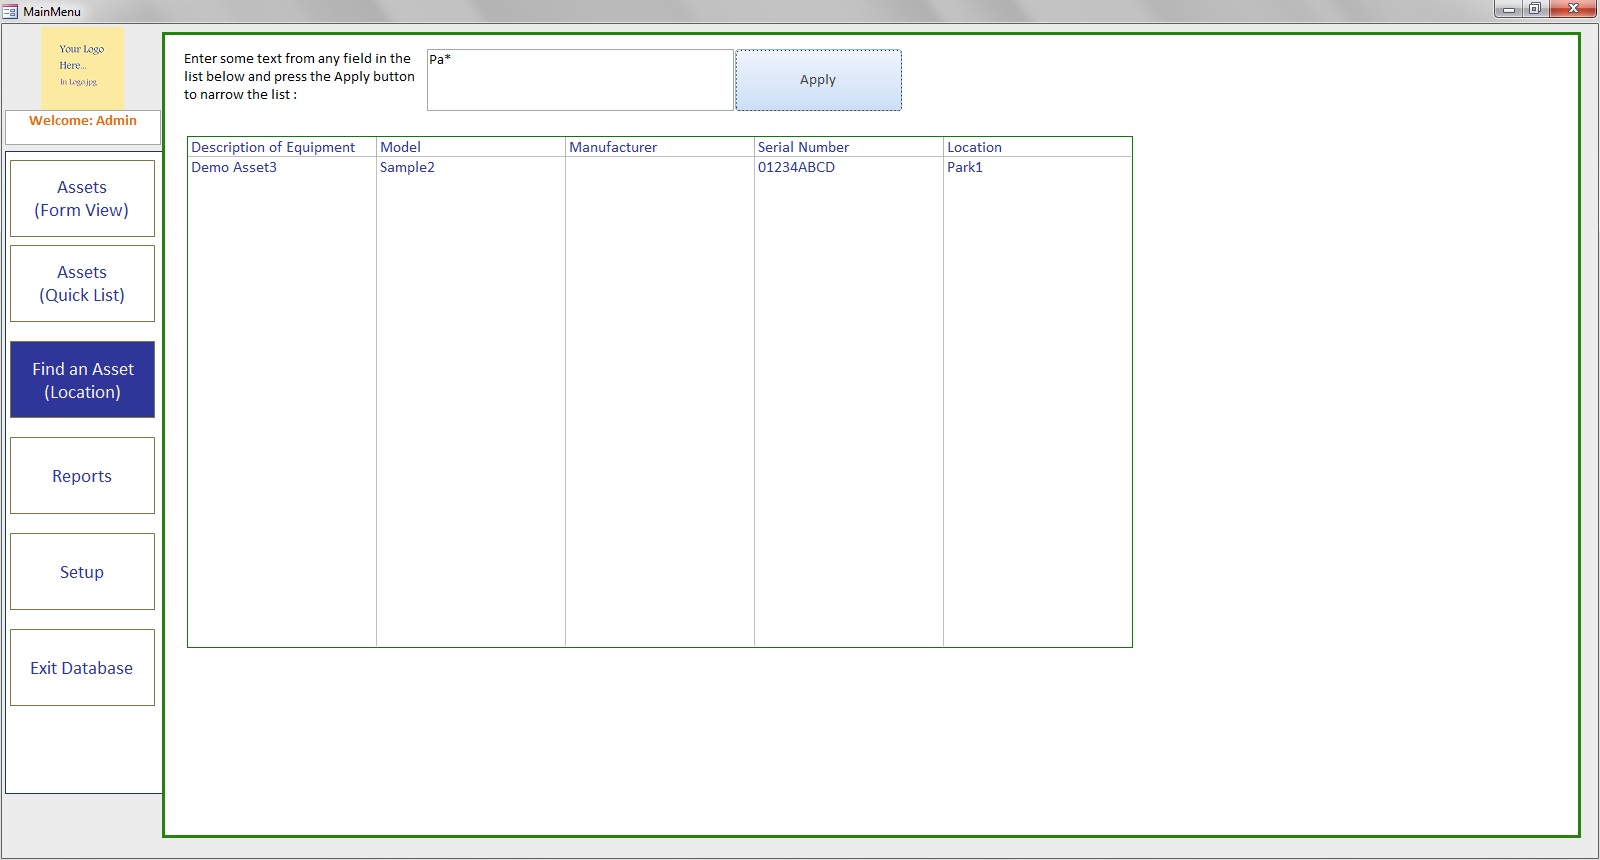
Task: Click the Description of Equipment column header
Action: click(273, 147)
